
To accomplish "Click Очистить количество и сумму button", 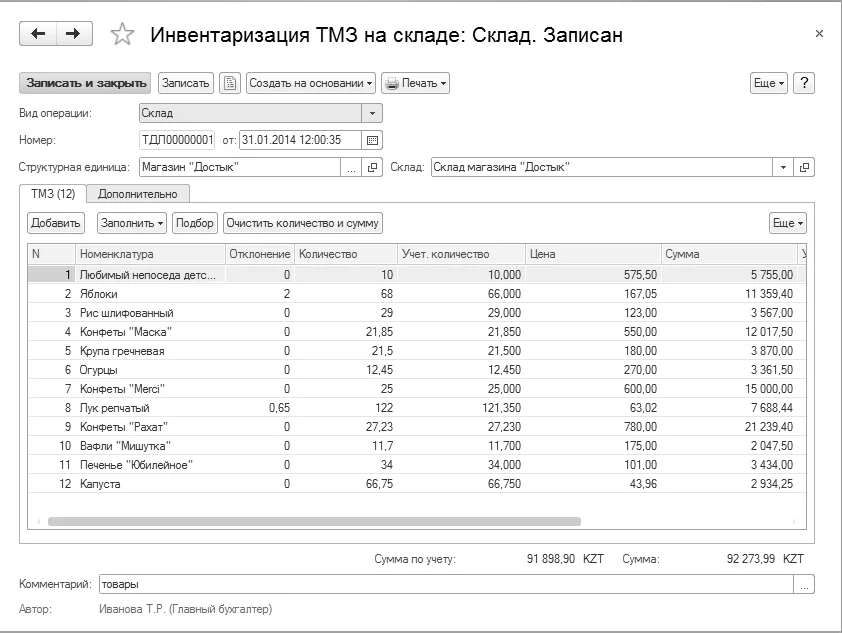I will [x=303, y=223].
